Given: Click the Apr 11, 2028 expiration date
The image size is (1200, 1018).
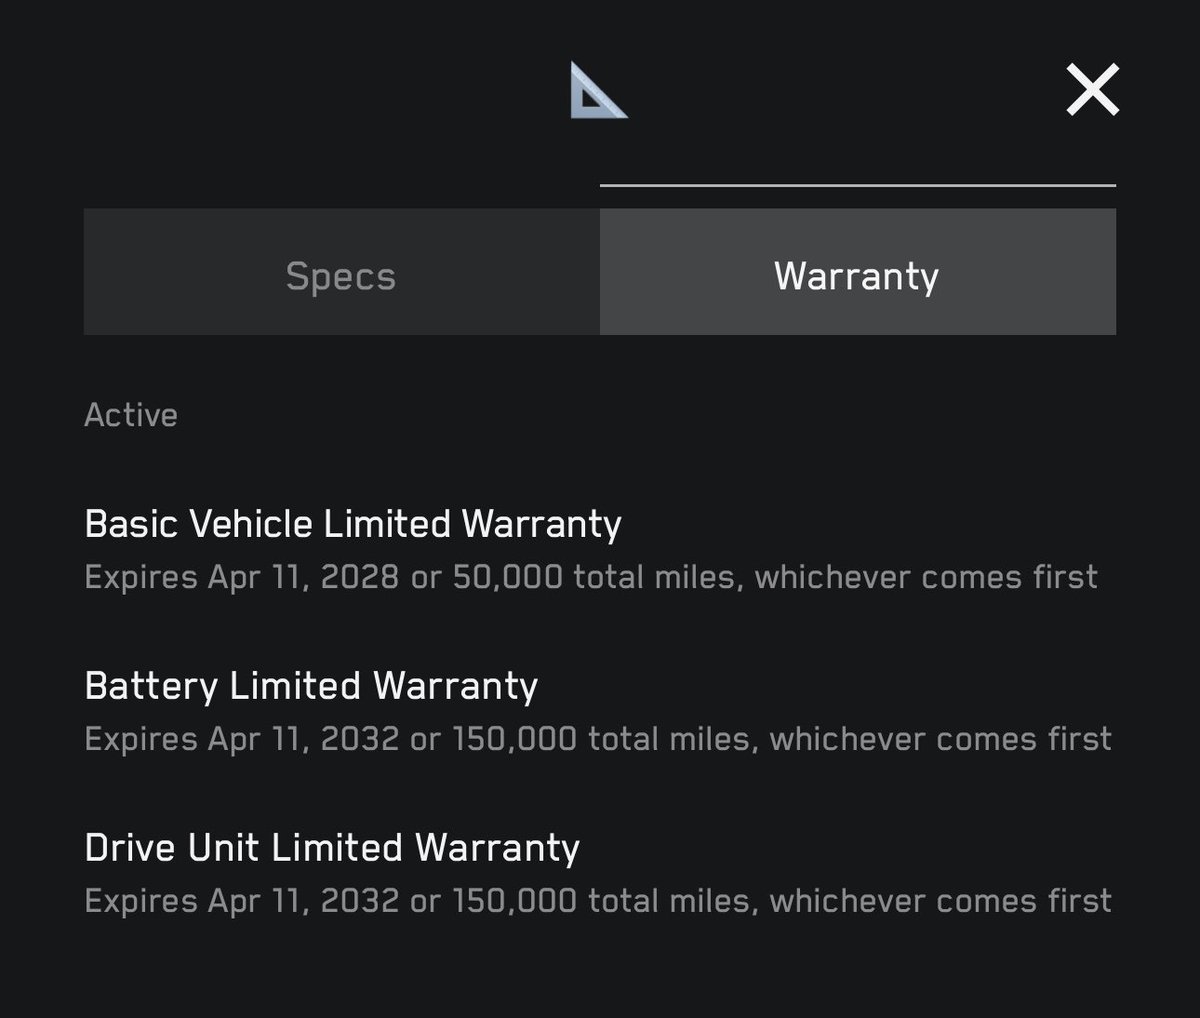Looking at the screenshot, I should [303, 577].
